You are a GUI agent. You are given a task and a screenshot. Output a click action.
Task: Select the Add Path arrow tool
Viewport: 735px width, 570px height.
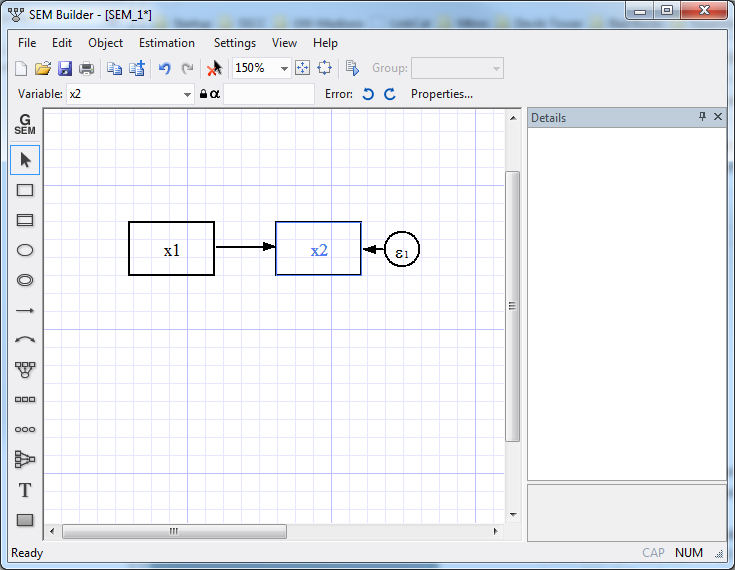pyautogui.click(x=25, y=311)
